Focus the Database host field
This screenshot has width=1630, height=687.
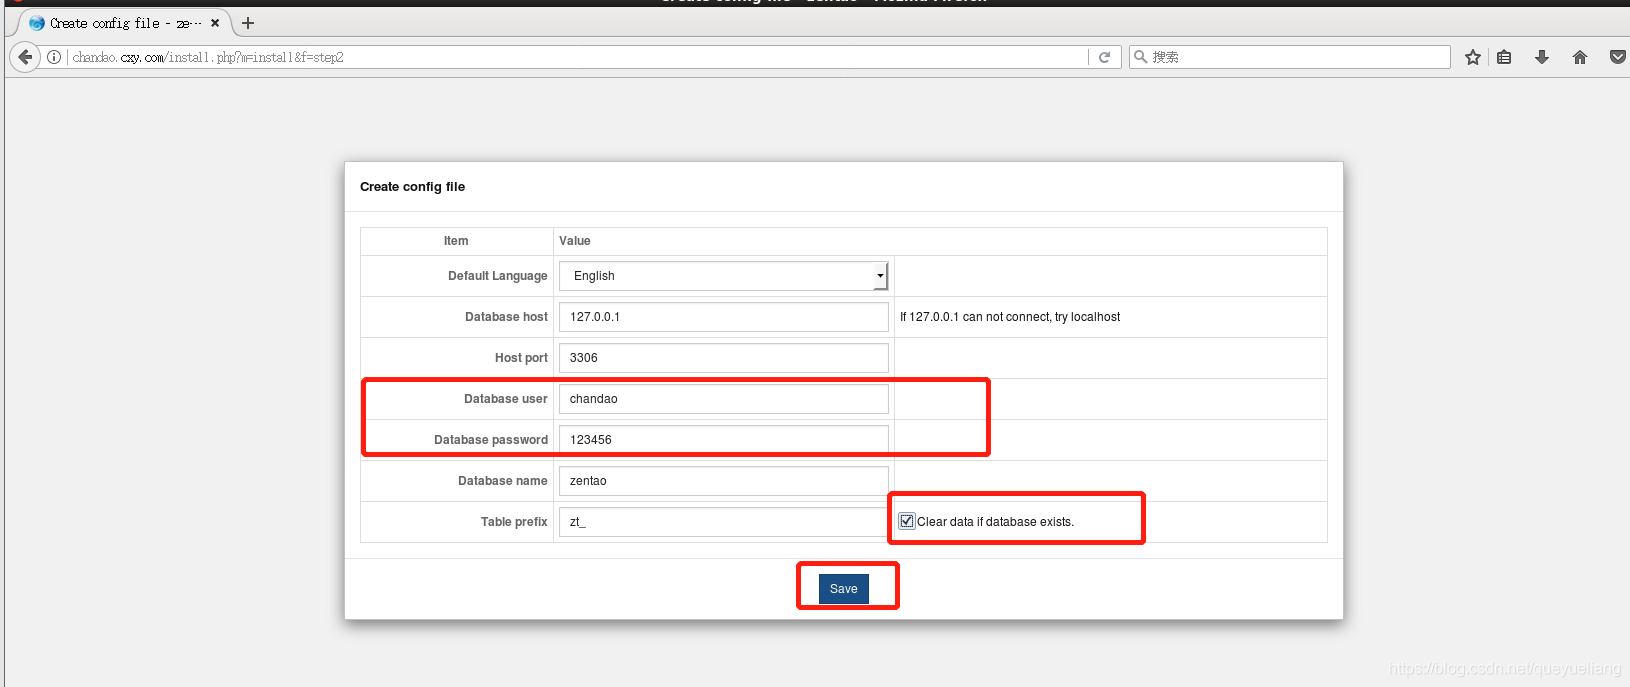point(724,317)
